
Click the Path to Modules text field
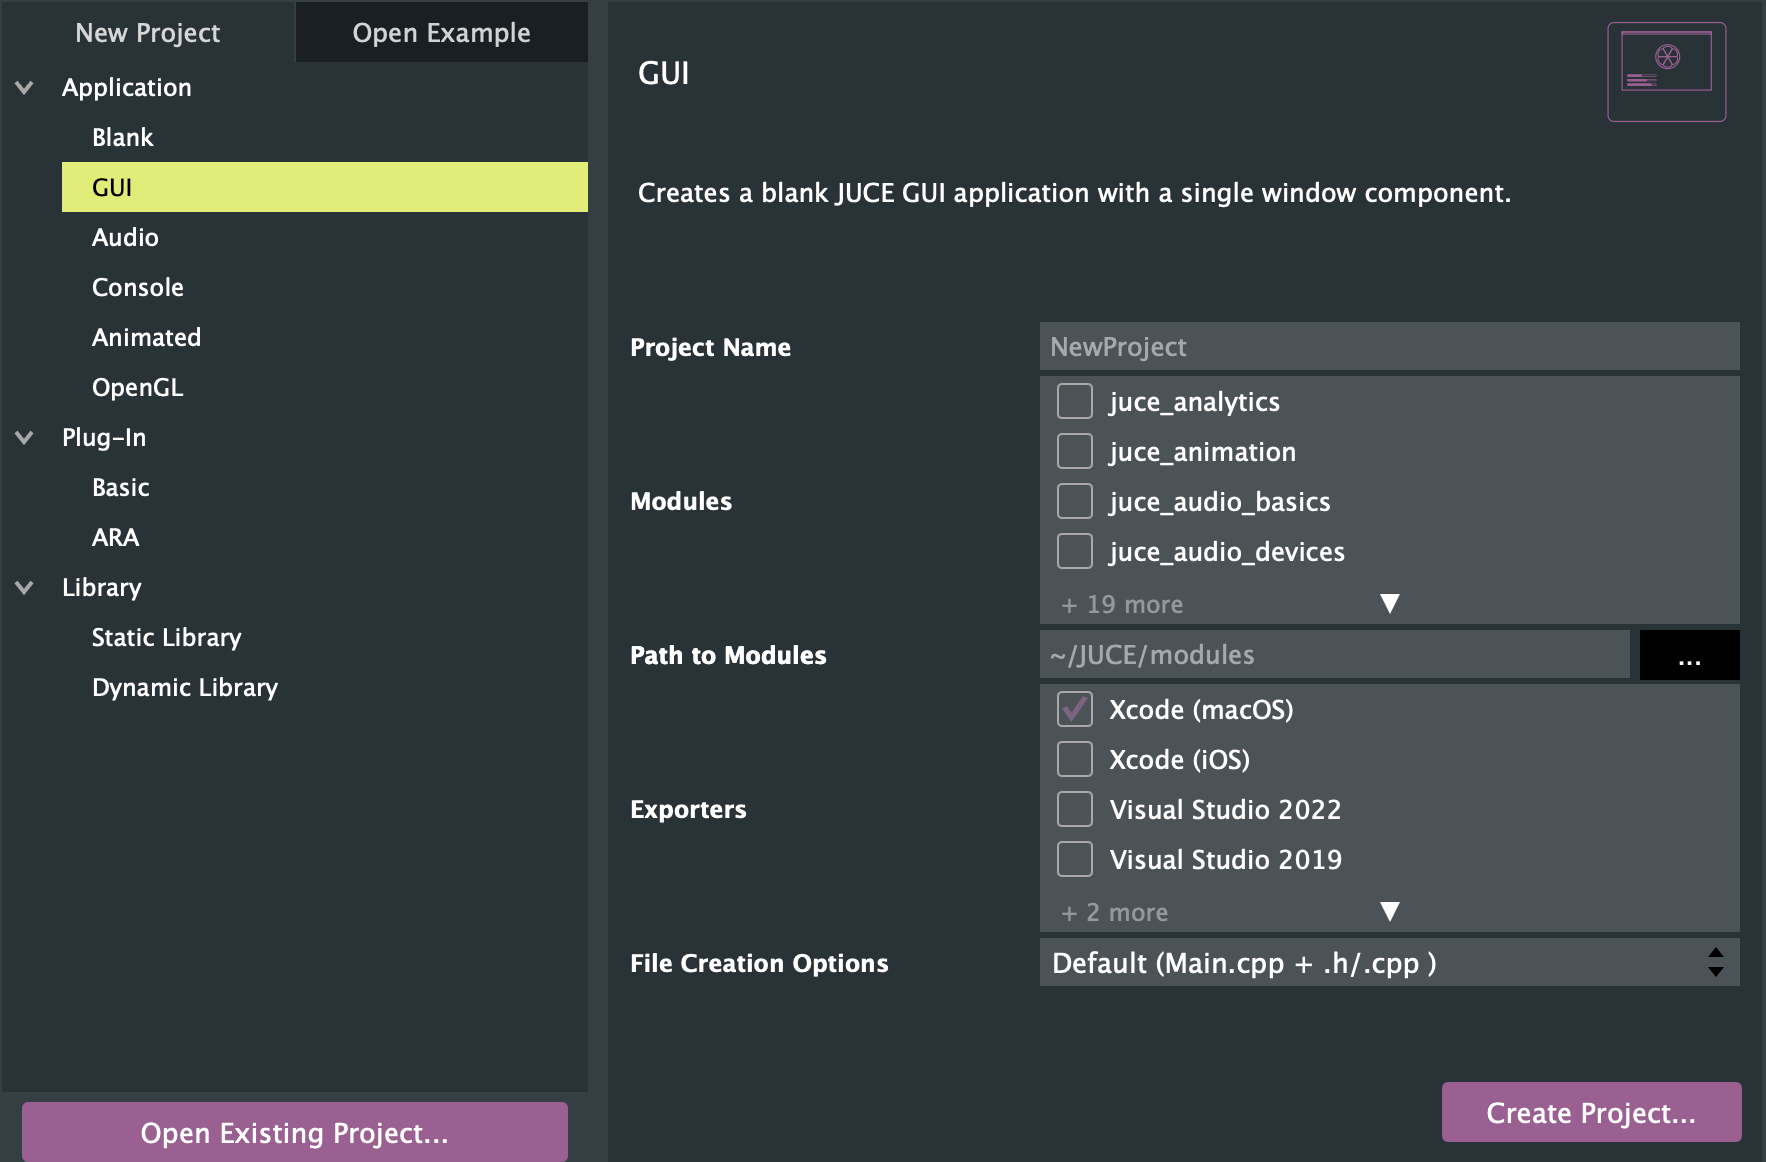(x=1335, y=655)
